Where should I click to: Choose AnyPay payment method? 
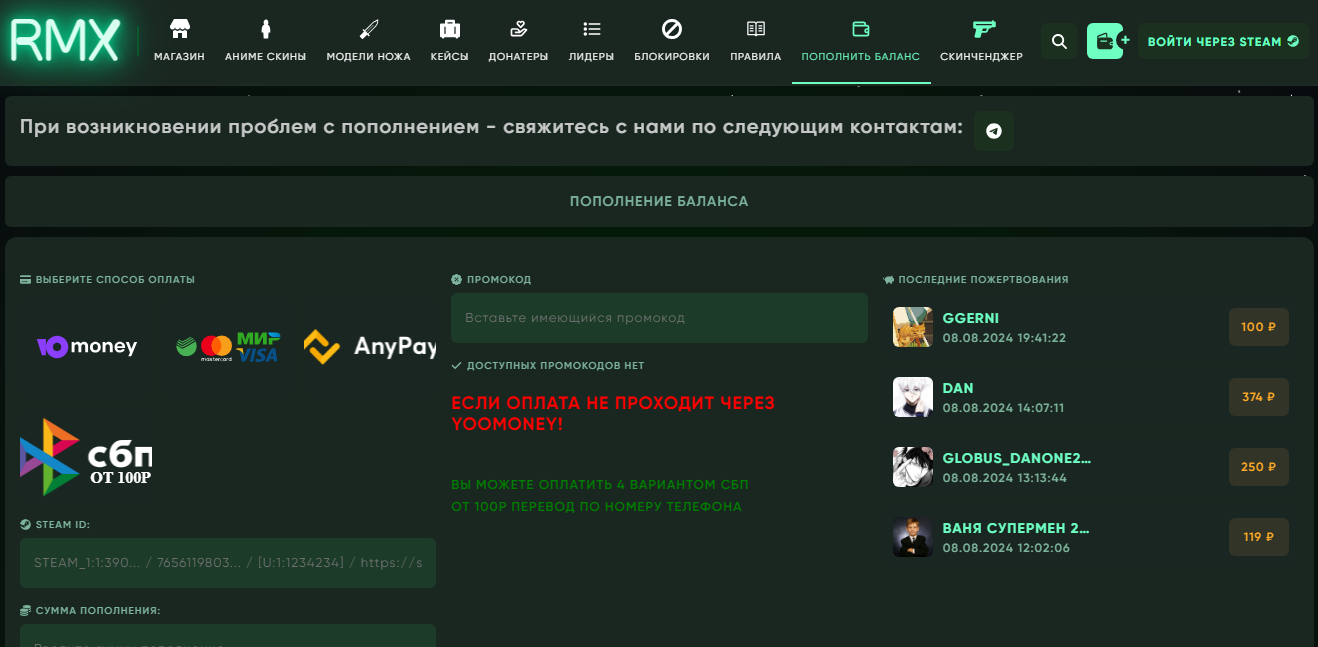coord(370,347)
